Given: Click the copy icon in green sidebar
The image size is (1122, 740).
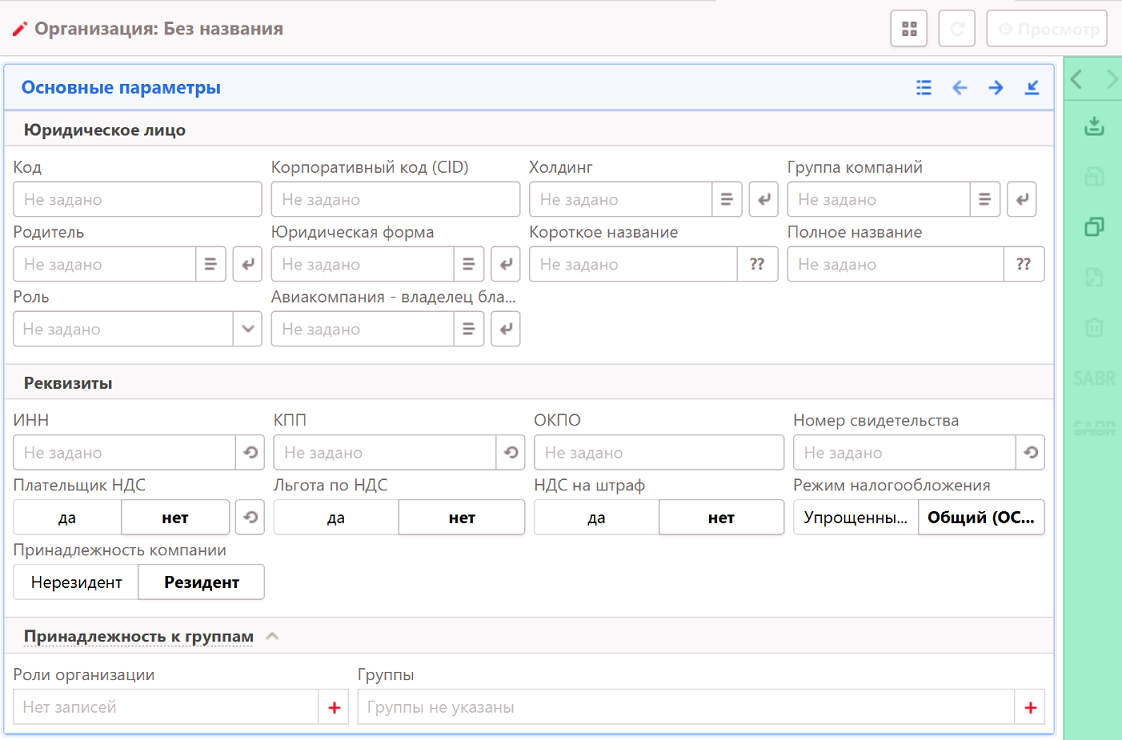Looking at the screenshot, I should coord(1094,227).
